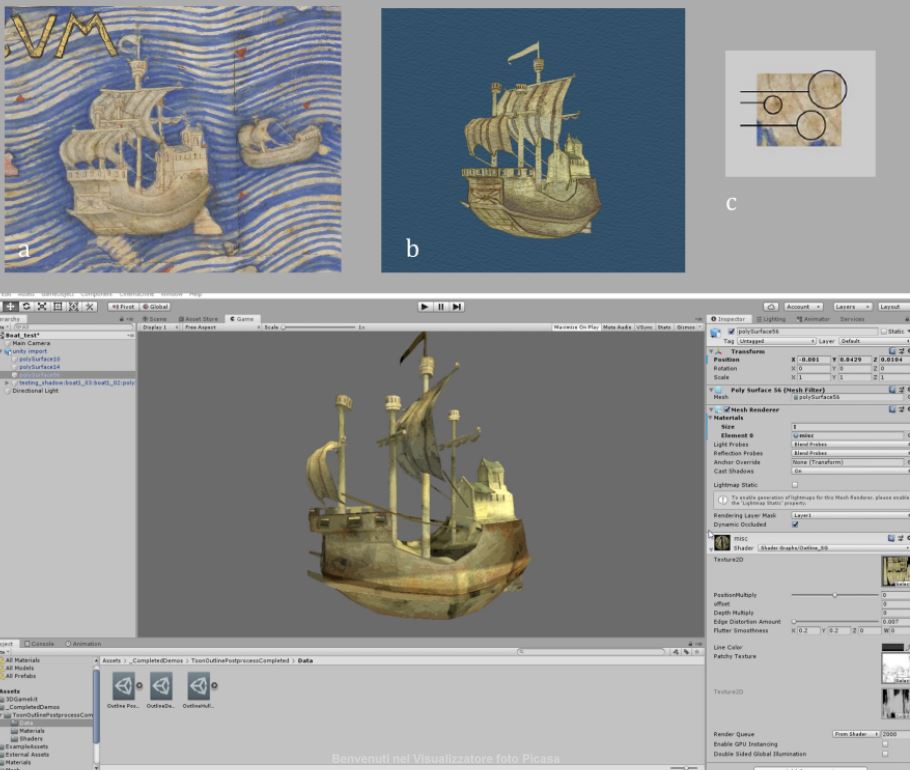Toggle polySurface56 active checkbox
Viewport: 910px width, 770px height.
(731, 331)
